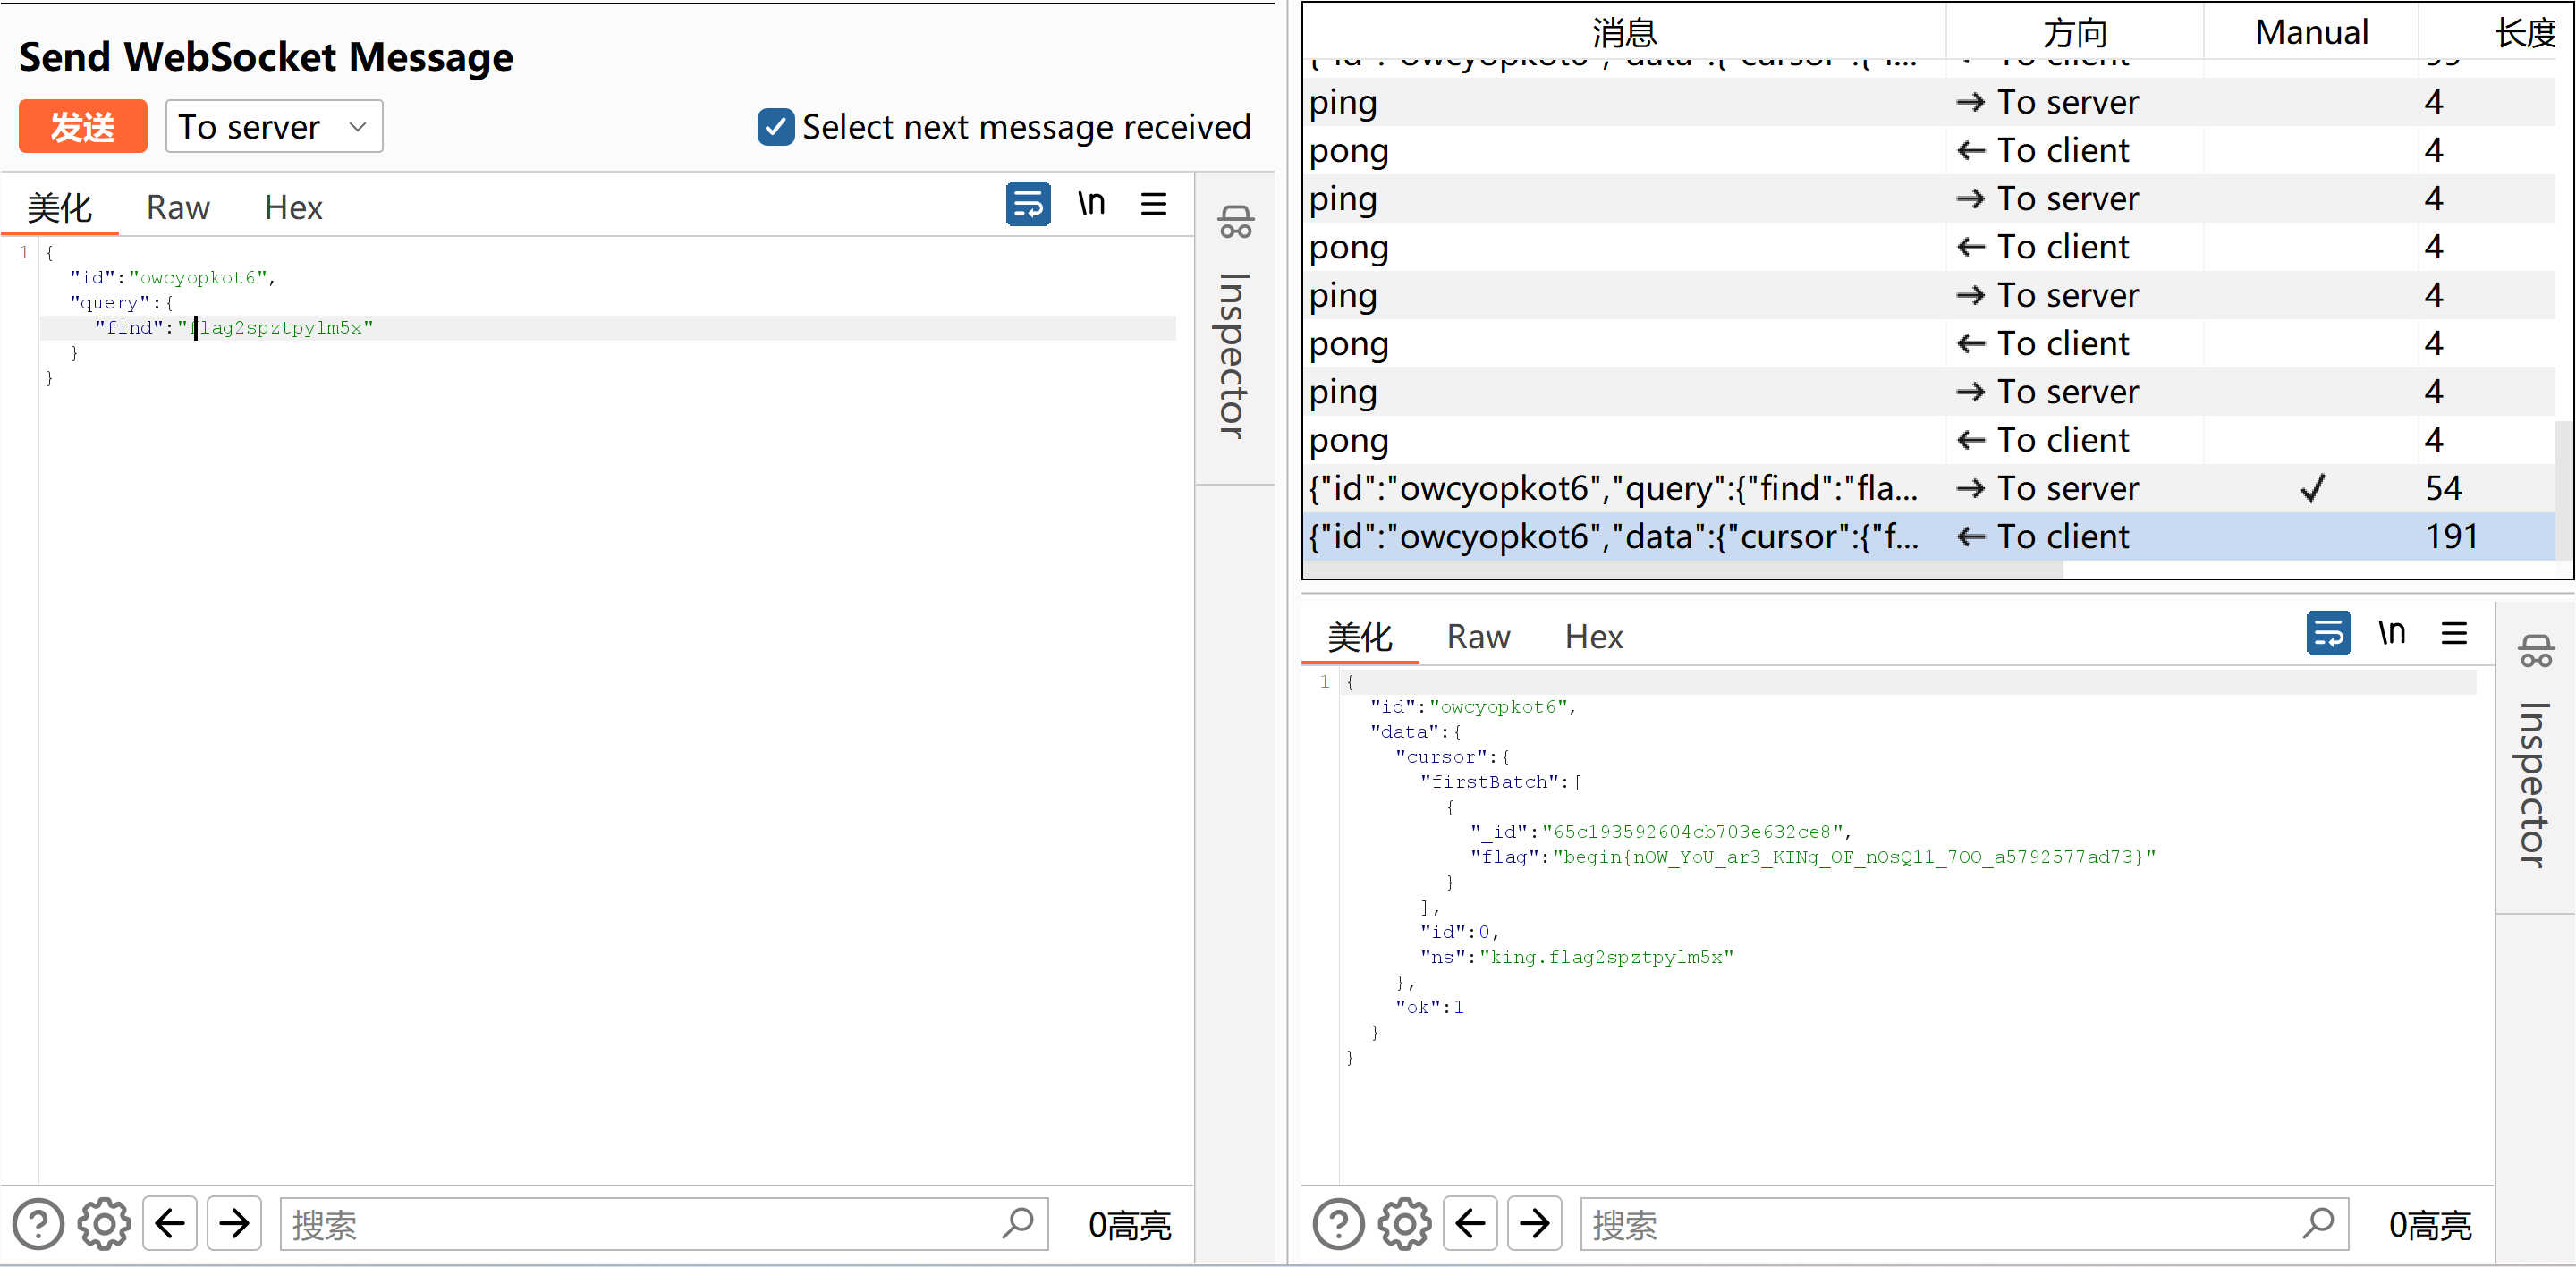This screenshot has height=1267, width=2576.
Task: Click the 发送 send button
Action: click(x=82, y=126)
